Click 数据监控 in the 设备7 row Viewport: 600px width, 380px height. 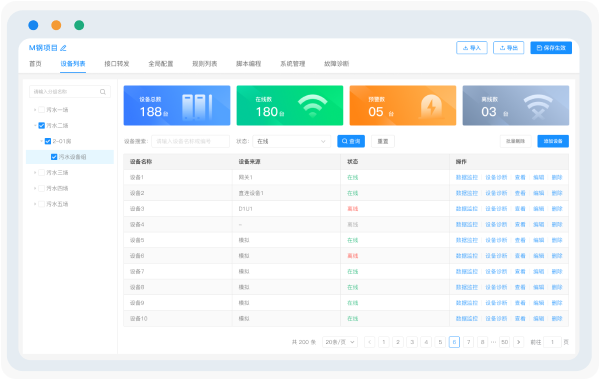pyautogui.click(x=467, y=272)
